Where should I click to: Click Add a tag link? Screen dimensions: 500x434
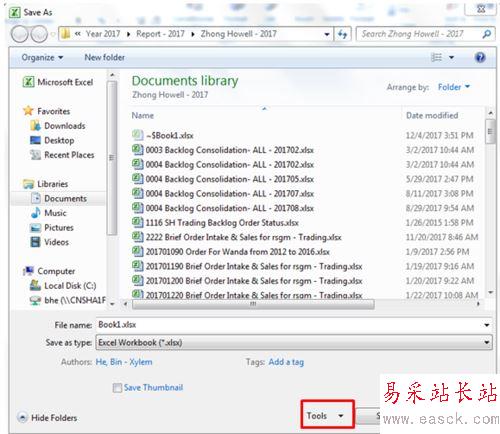[x=286, y=362]
